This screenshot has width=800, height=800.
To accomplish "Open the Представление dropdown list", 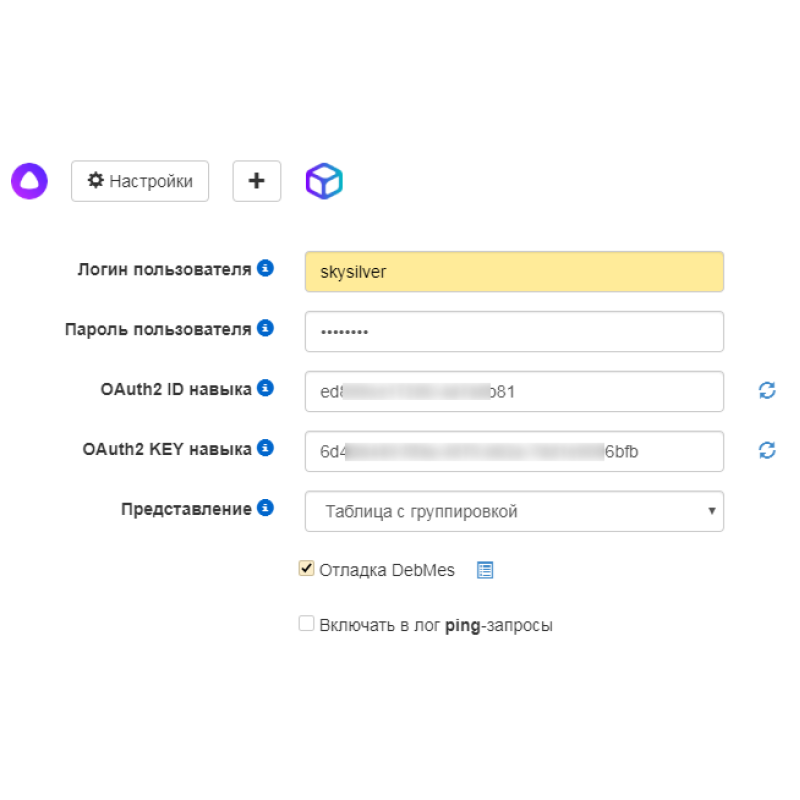I will click(514, 511).
